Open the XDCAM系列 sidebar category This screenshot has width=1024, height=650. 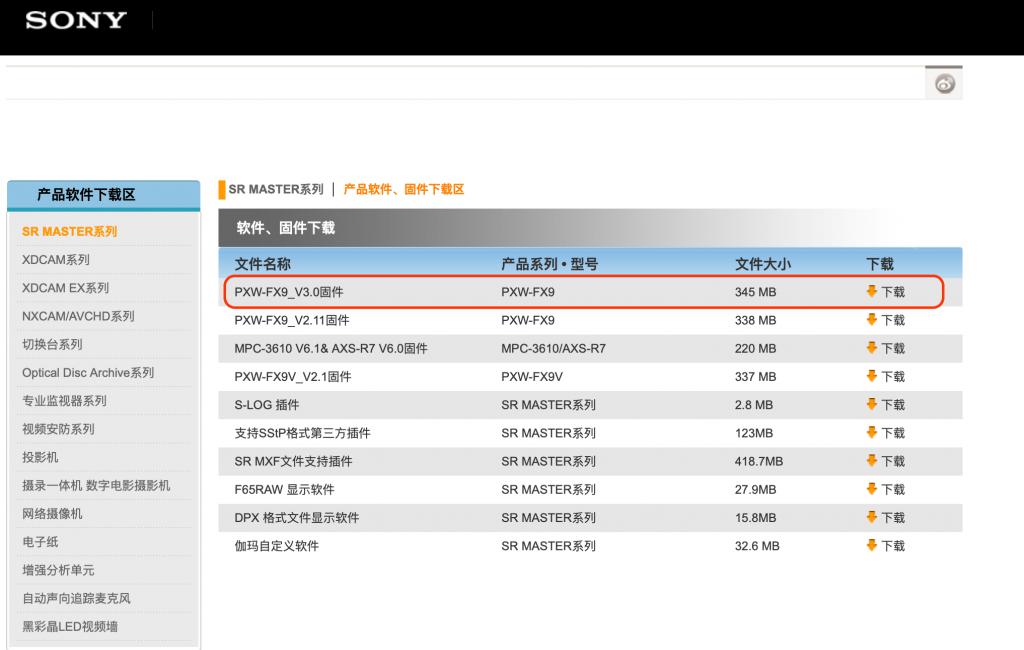(x=56, y=260)
